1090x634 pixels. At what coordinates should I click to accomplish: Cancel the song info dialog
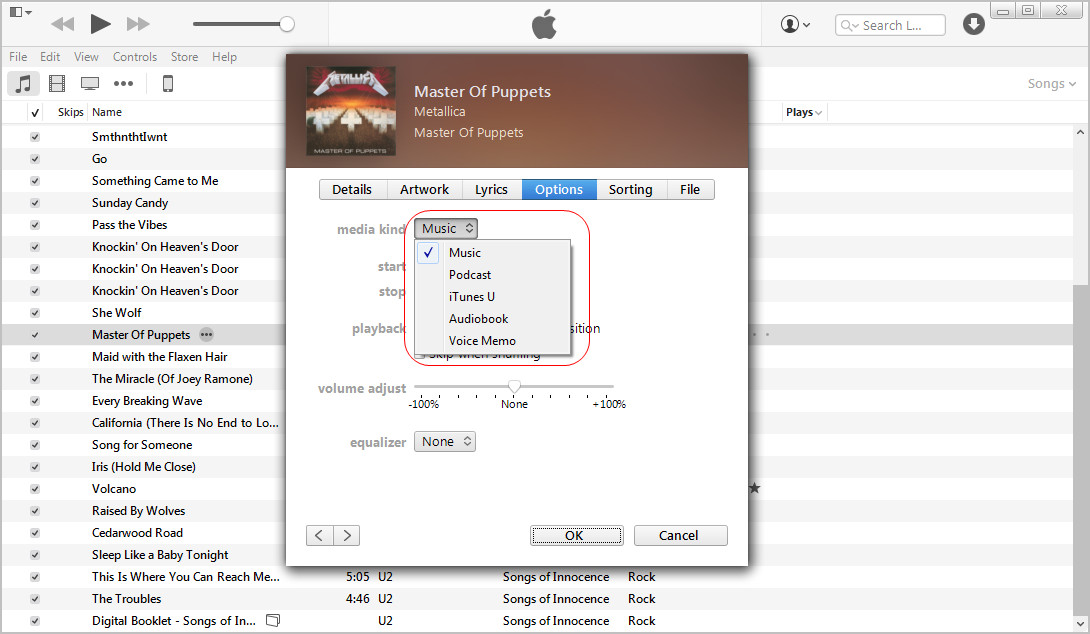point(681,535)
